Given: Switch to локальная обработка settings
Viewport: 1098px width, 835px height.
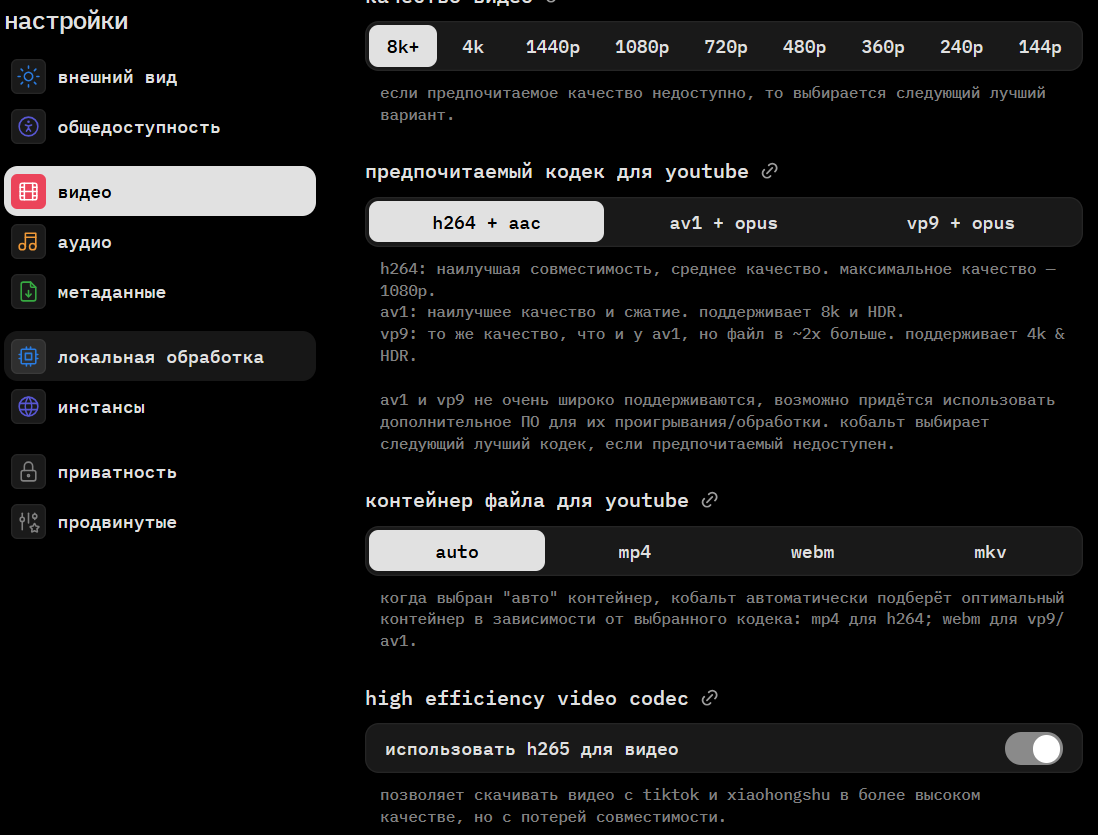Looking at the screenshot, I should [x=160, y=357].
